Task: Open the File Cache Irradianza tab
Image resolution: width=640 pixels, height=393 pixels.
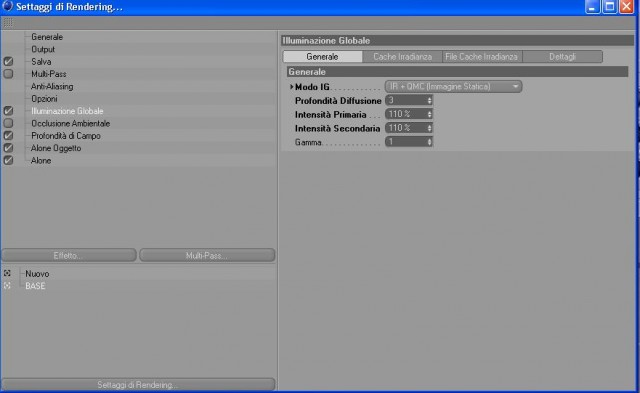Action: pos(482,57)
